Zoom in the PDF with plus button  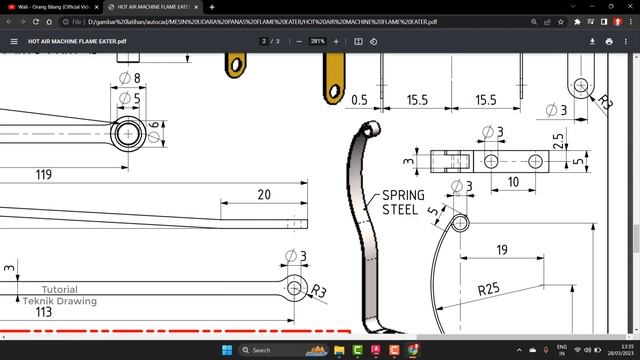tap(336, 41)
